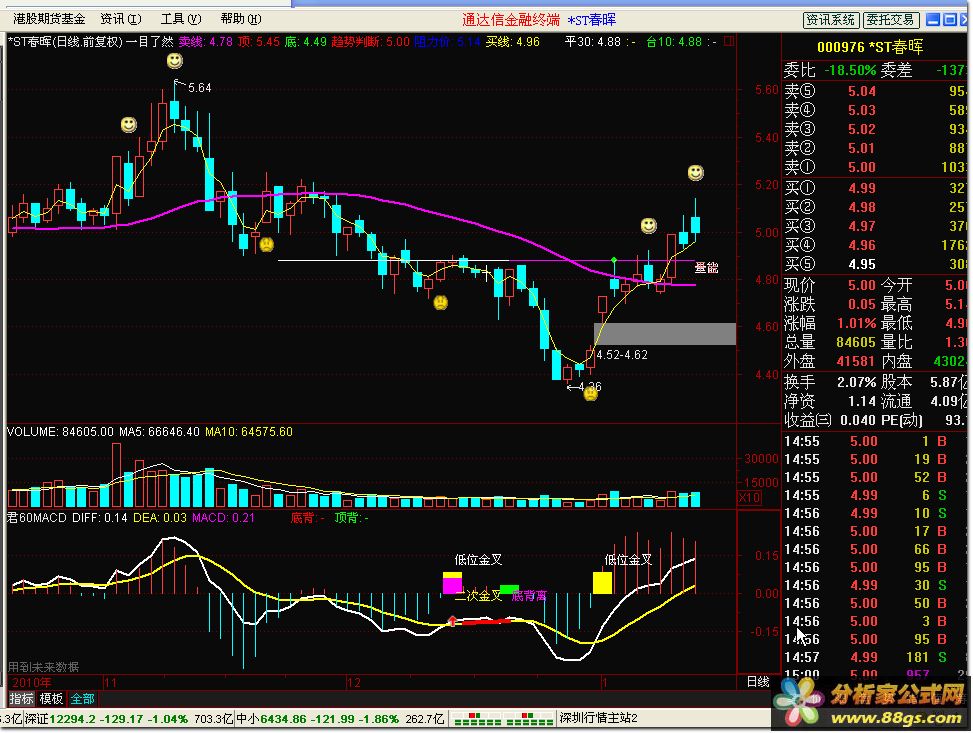Click the 14:57 tick row with volume 181
Image resolution: width=973 pixels, height=733 pixels.
(x=875, y=657)
